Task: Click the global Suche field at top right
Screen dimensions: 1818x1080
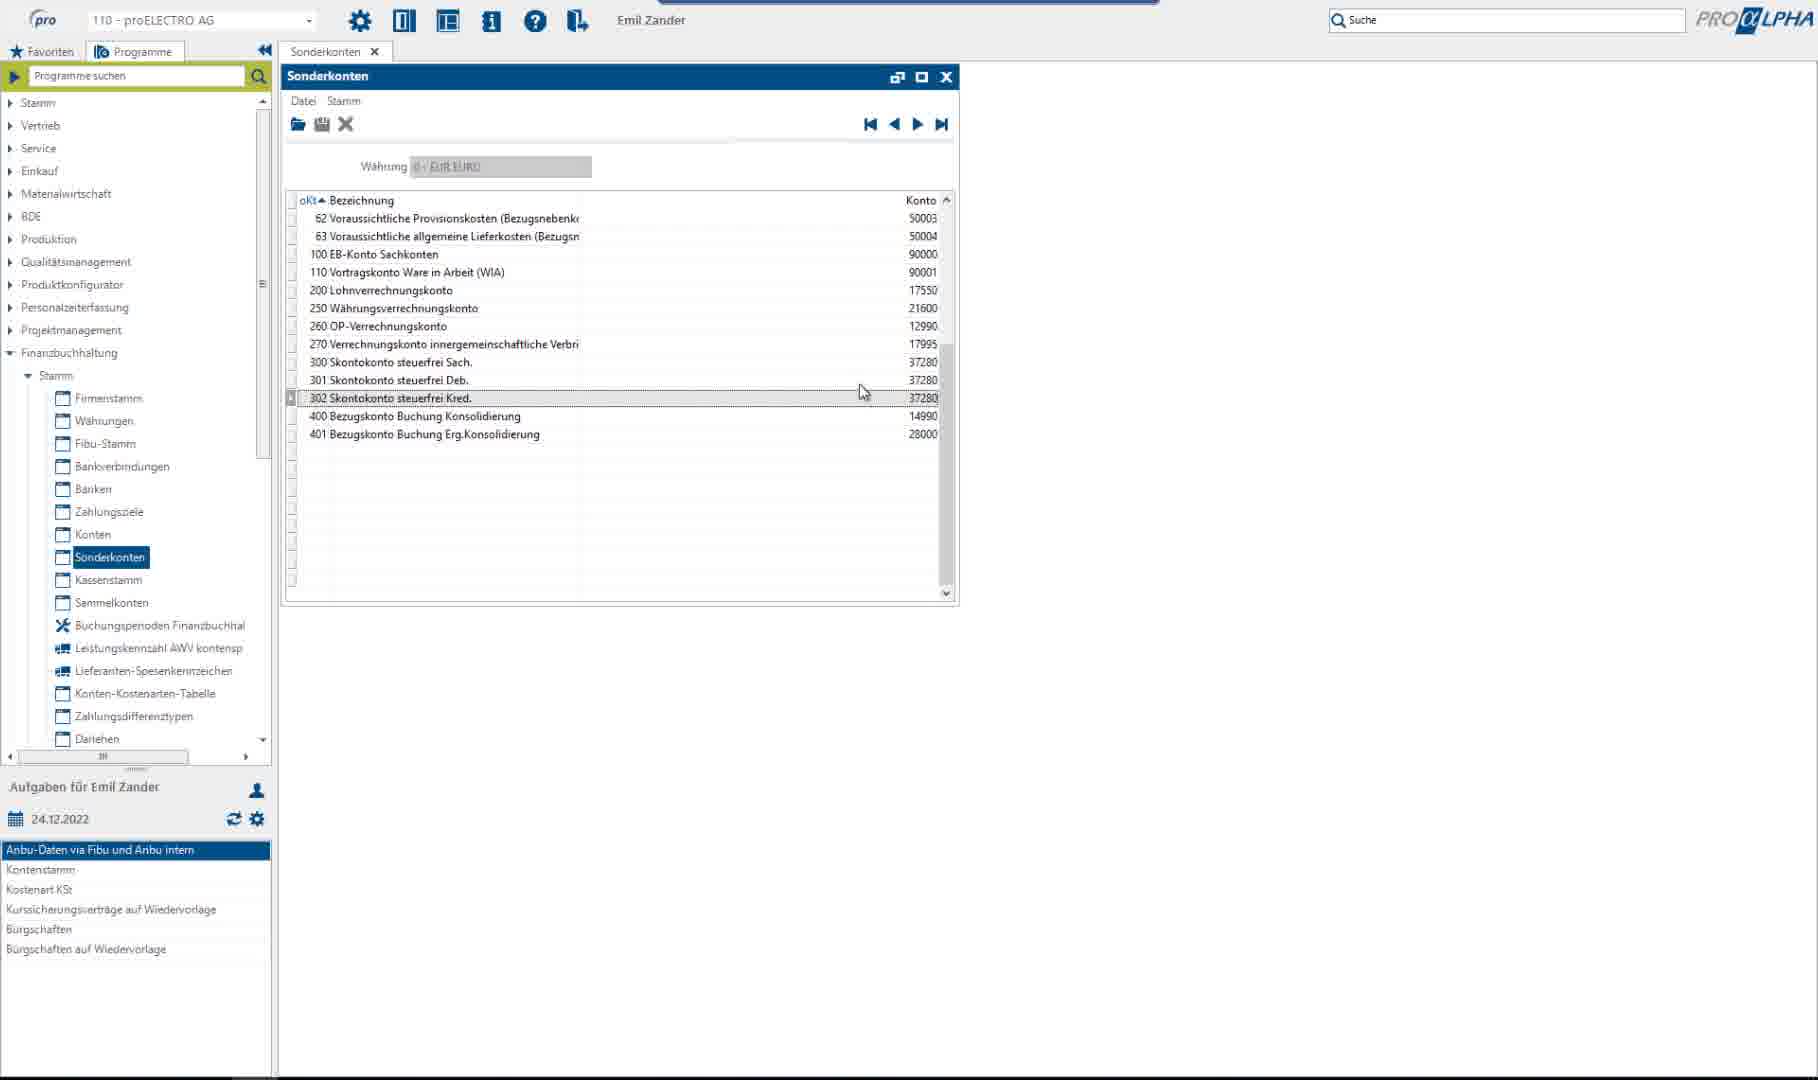Action: click(x=1507, y=20)
